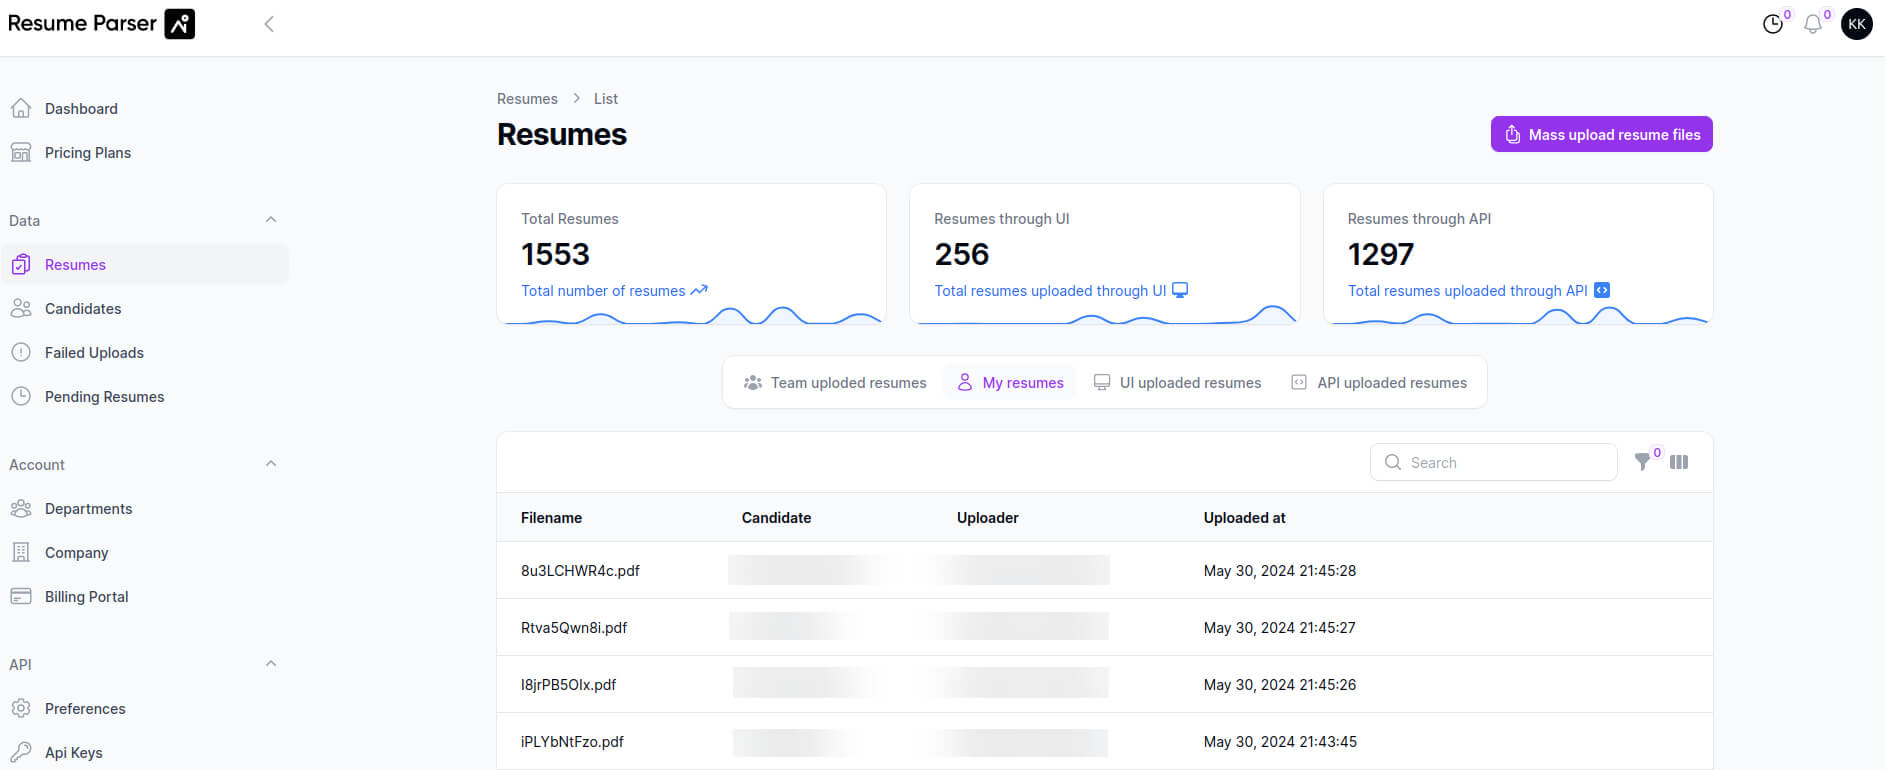Switch to API uploaded resumes tab
This screenshot has width=1885, height=770.
click(x=1379, y=382)
